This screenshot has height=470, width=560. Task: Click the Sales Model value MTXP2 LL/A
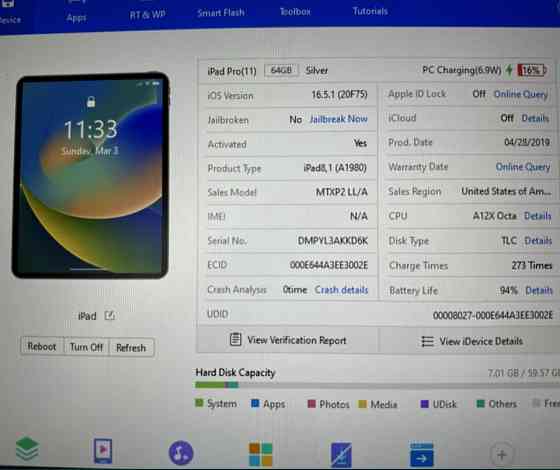tap(342, 192)
